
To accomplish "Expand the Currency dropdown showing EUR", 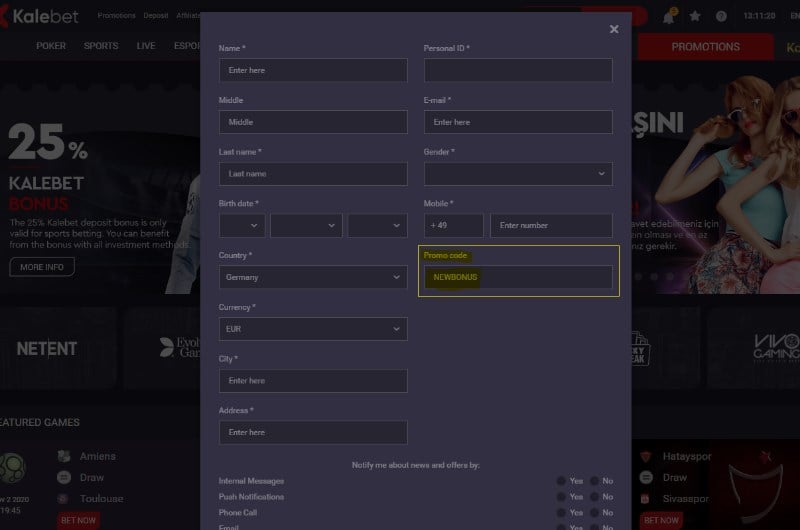I will point(313,329).
